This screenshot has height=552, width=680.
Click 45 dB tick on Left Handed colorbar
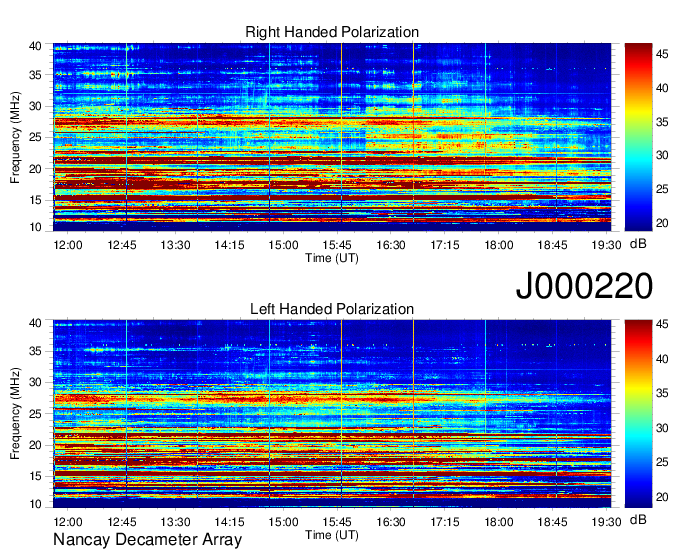click(662, 324)
